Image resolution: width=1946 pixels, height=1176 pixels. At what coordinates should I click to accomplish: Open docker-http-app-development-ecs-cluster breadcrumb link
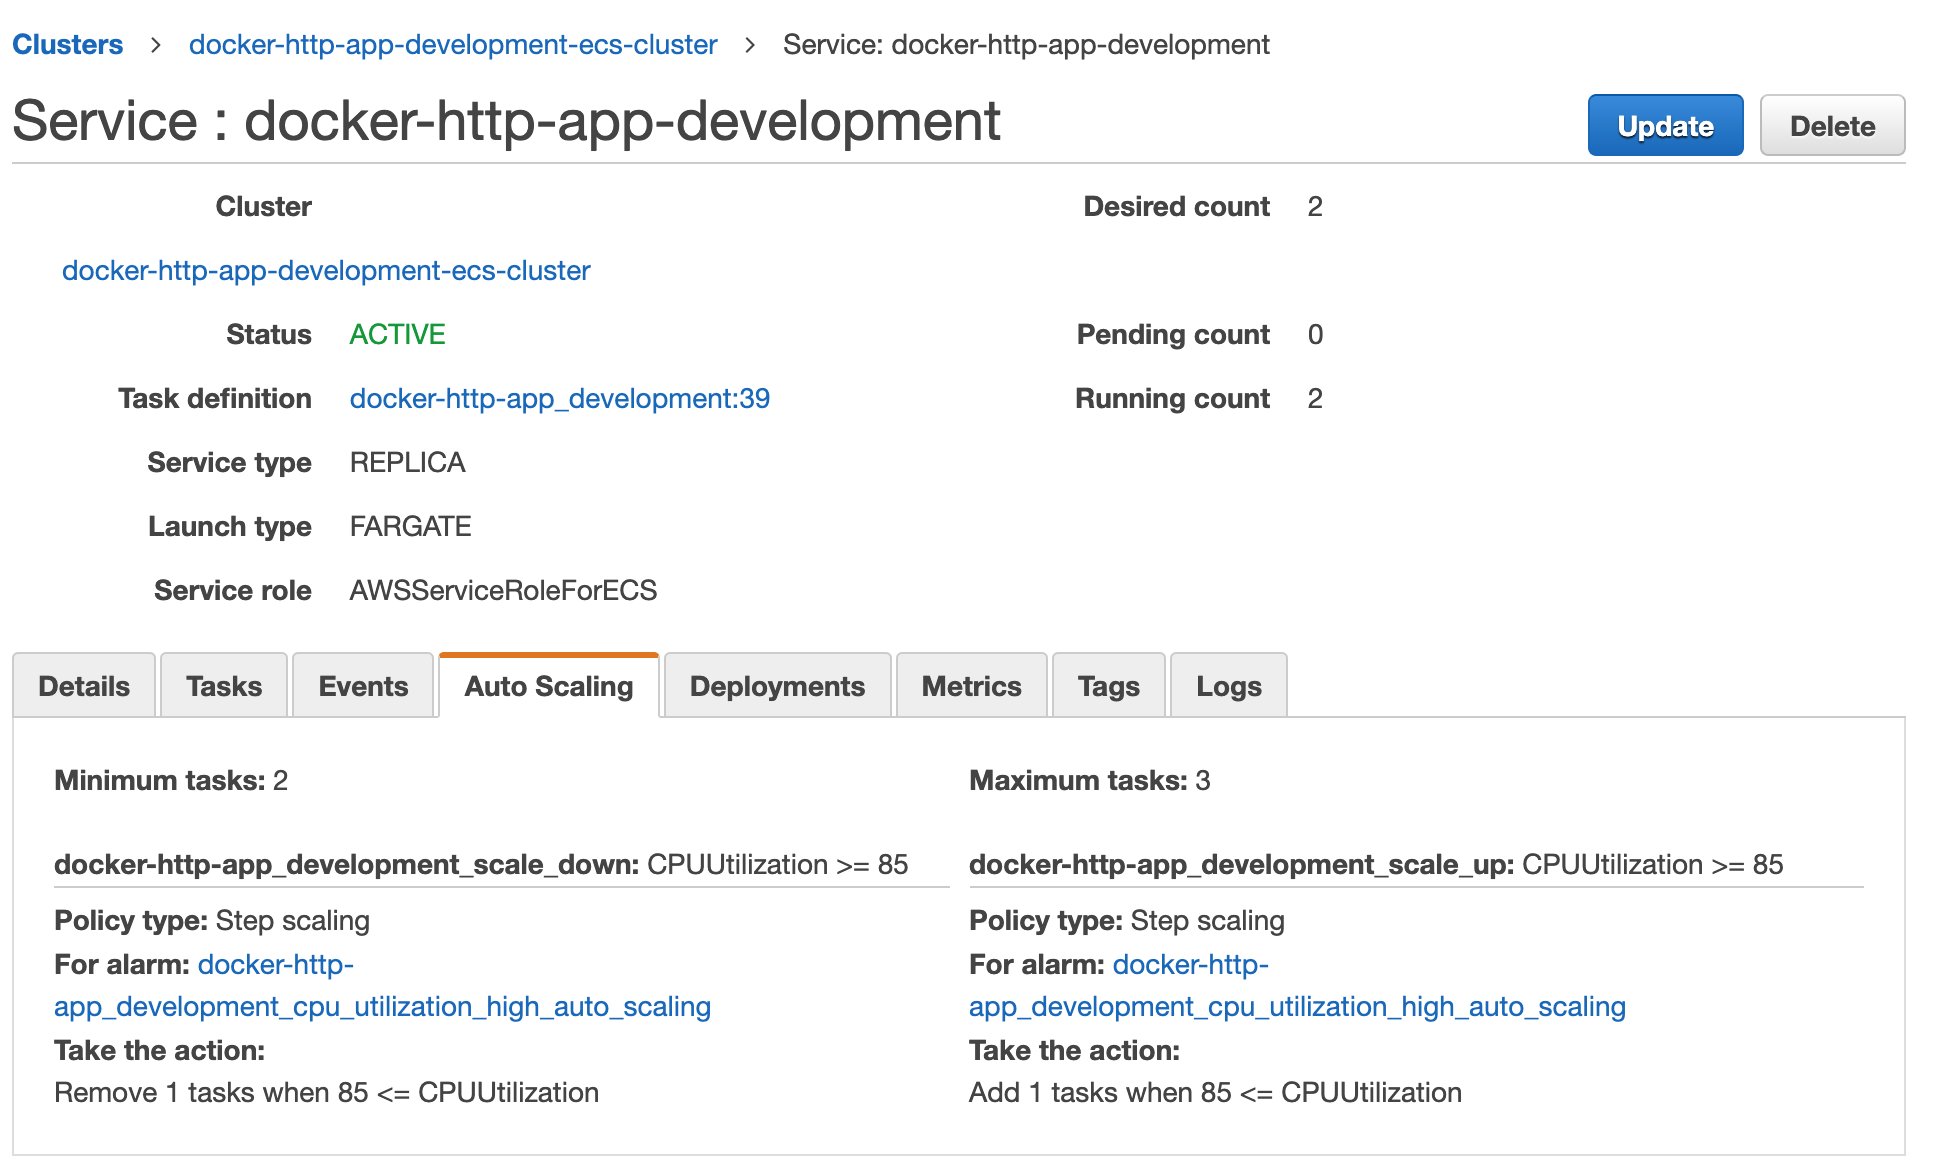click(x=453, y=45)
